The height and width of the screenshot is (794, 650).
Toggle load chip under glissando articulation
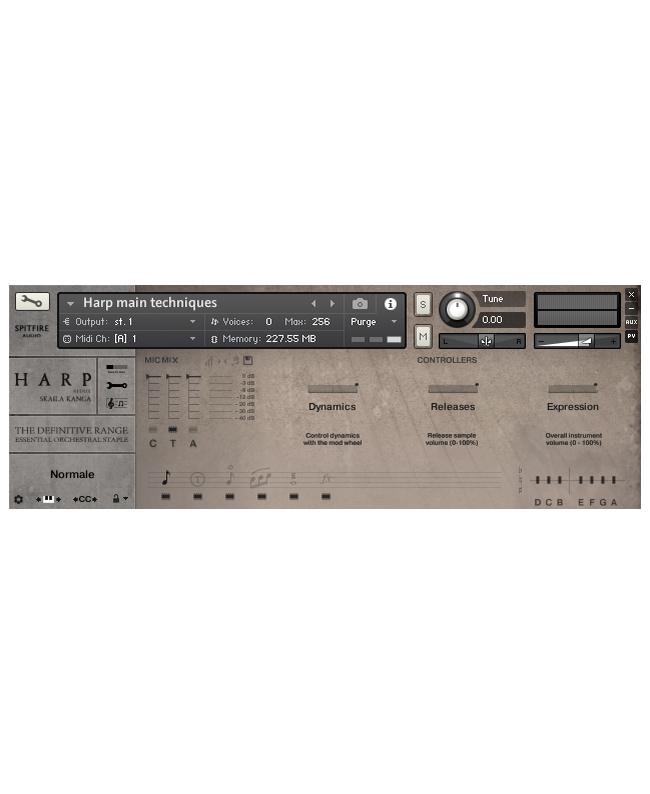coord(262,497)
